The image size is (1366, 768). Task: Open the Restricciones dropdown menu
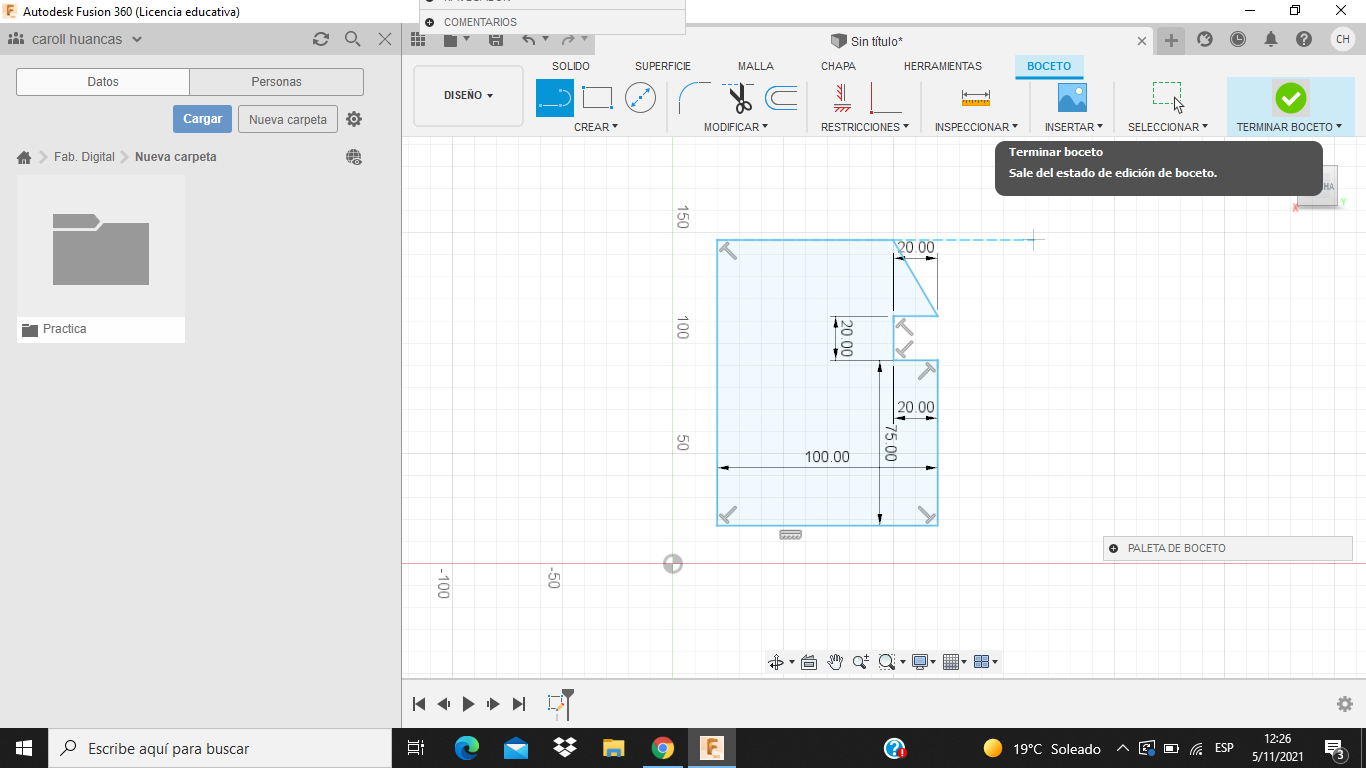point(865,127)
